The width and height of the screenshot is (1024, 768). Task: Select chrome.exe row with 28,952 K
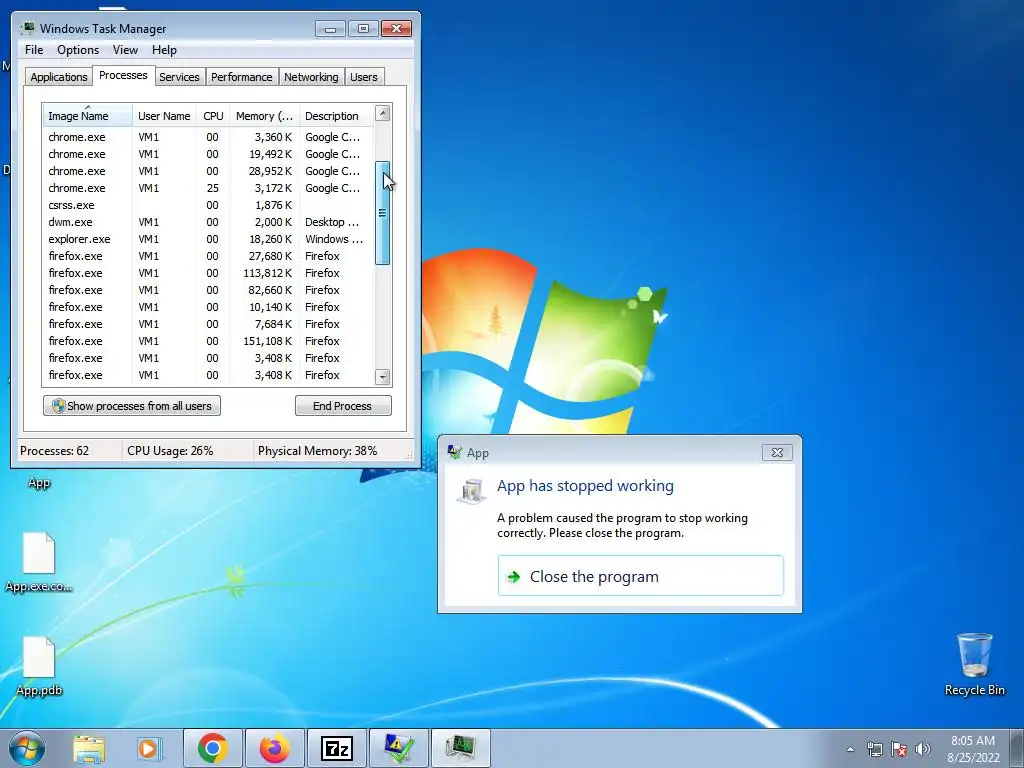[209, 171]
